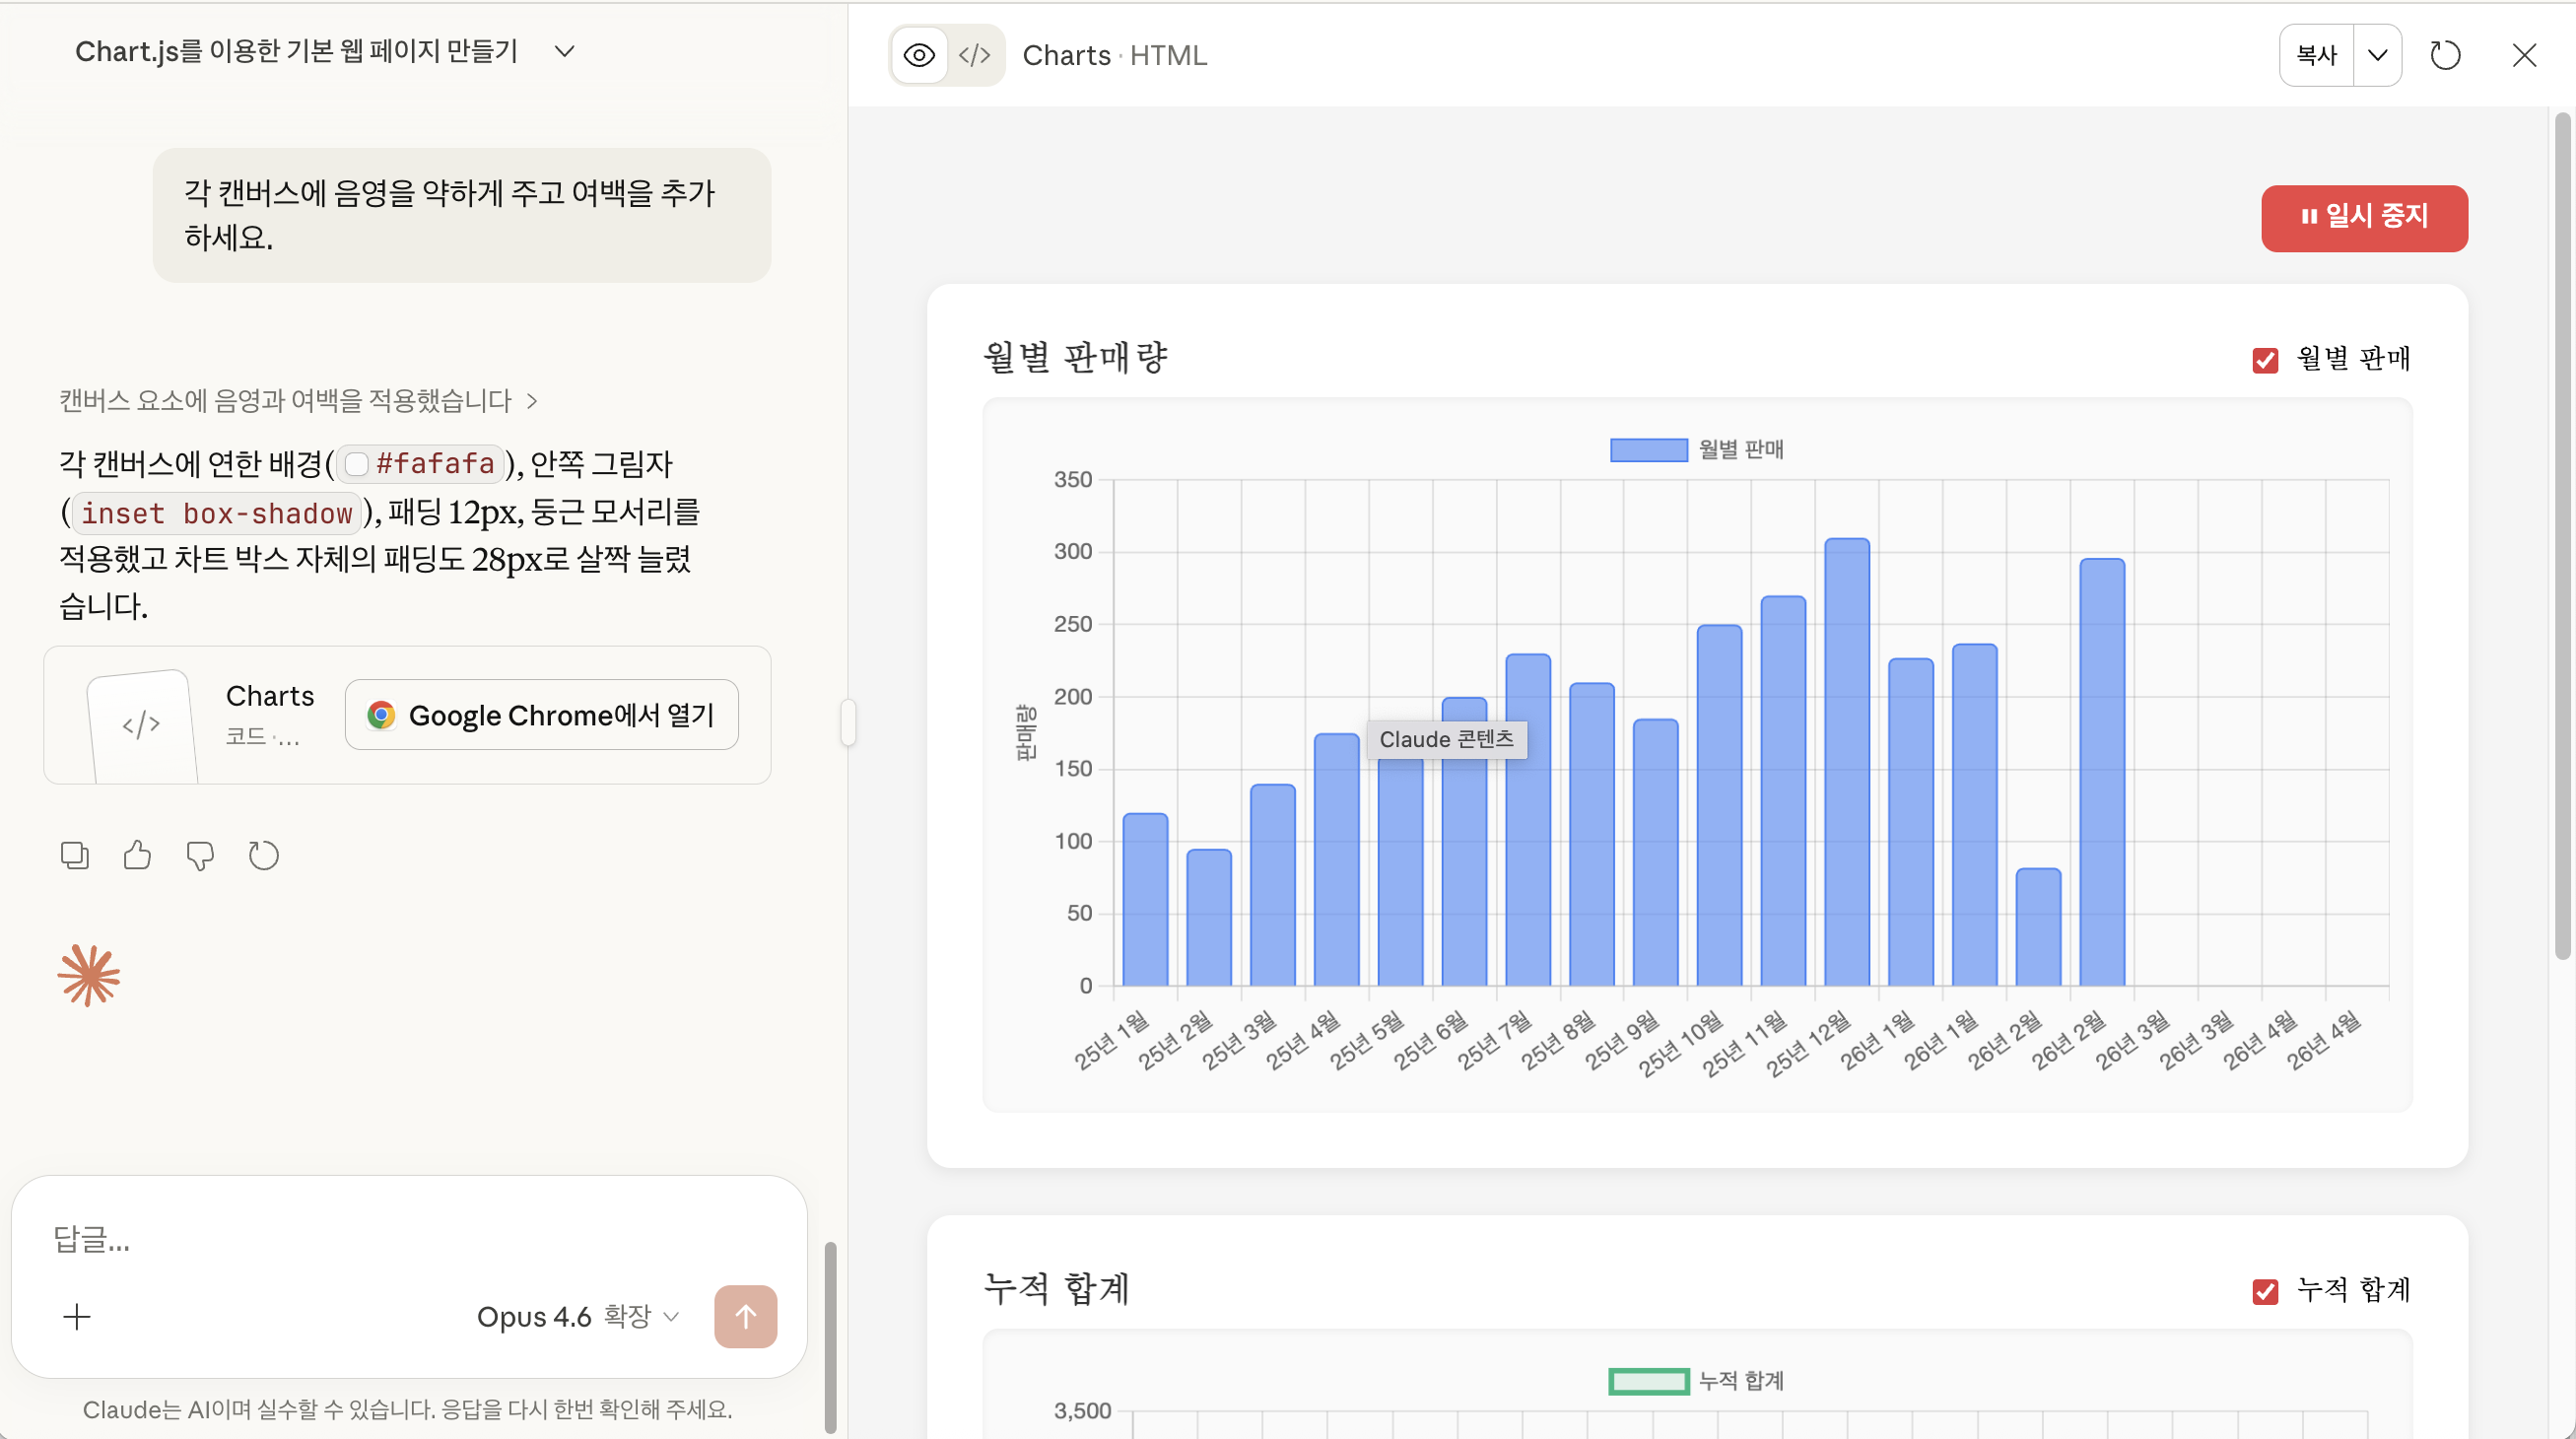Uncheck the 누적 합계 checkbox
This screenshot has width=2576, height=1439.
point(2265,1291)
